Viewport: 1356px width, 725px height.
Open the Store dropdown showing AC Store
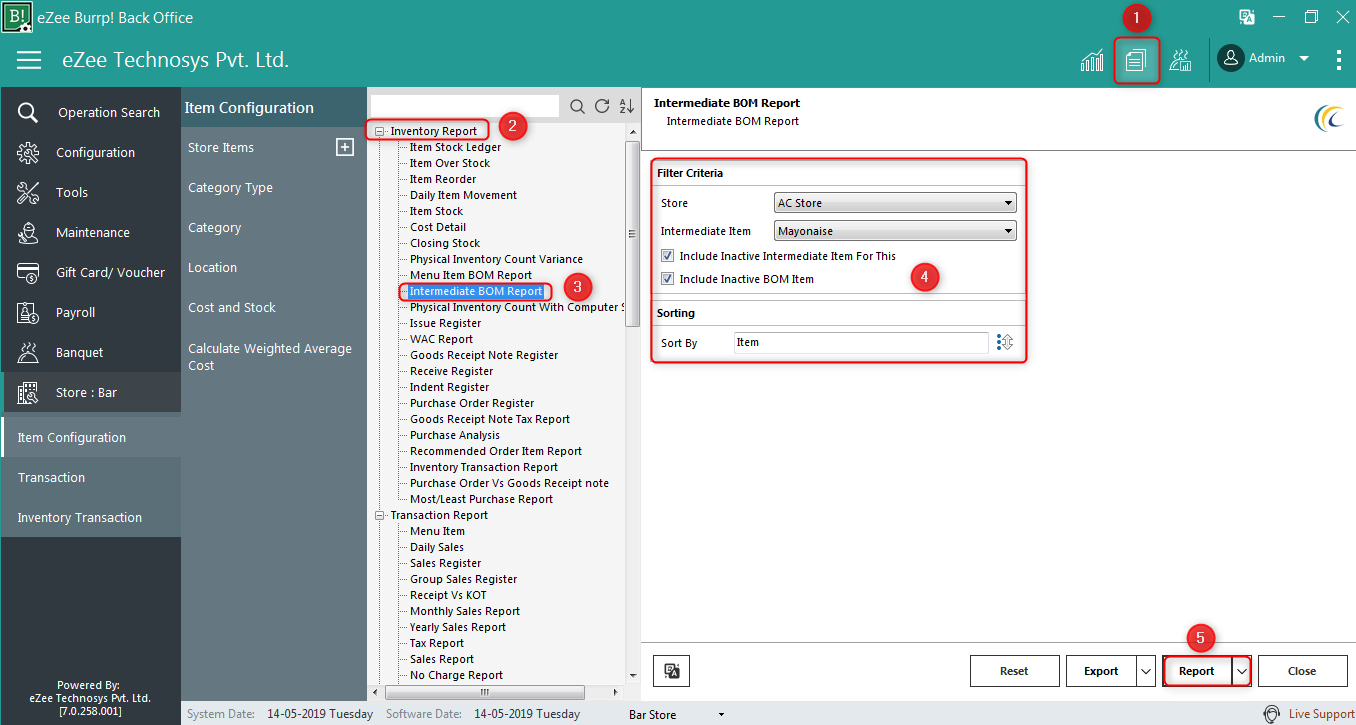point(896,203)
